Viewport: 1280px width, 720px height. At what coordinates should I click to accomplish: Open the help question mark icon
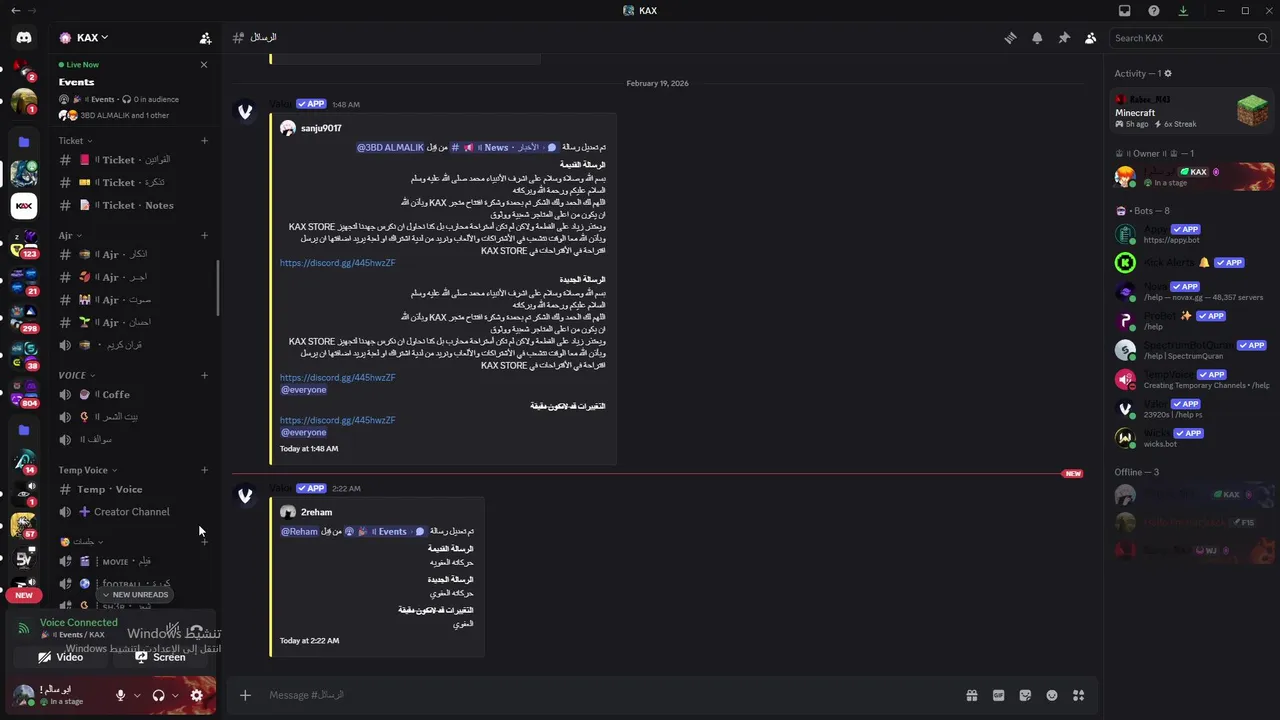[1154, 11]
